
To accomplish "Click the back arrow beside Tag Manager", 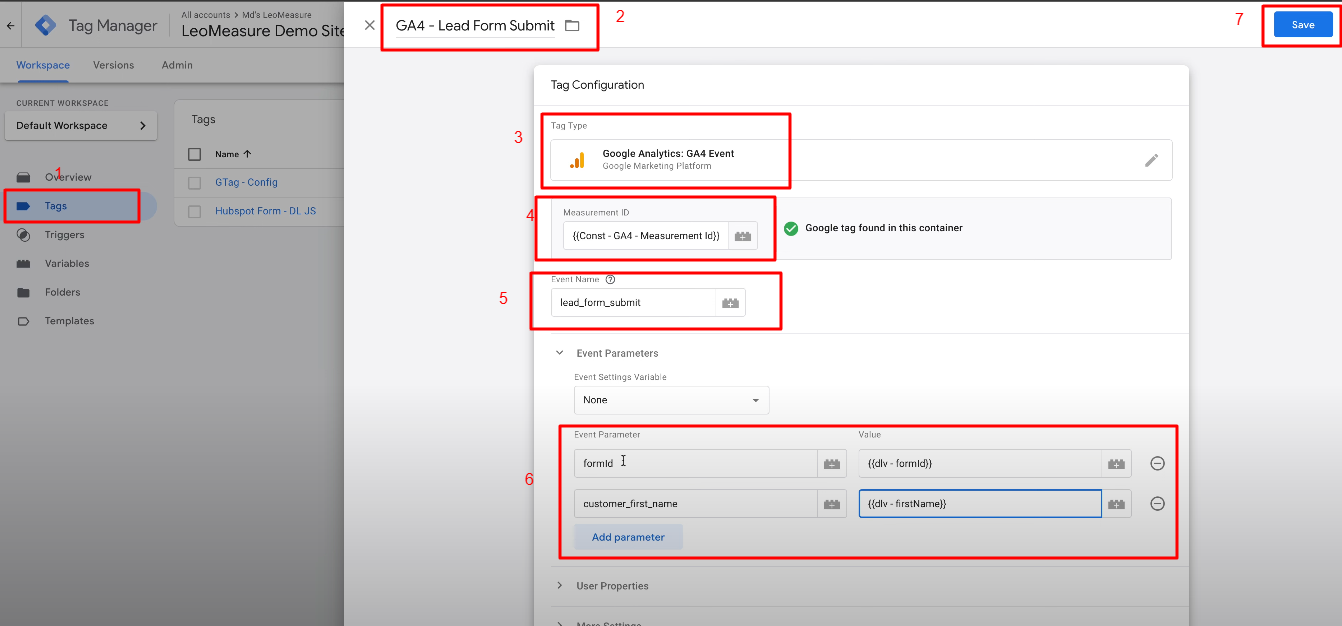I will (x=9, y=24).
